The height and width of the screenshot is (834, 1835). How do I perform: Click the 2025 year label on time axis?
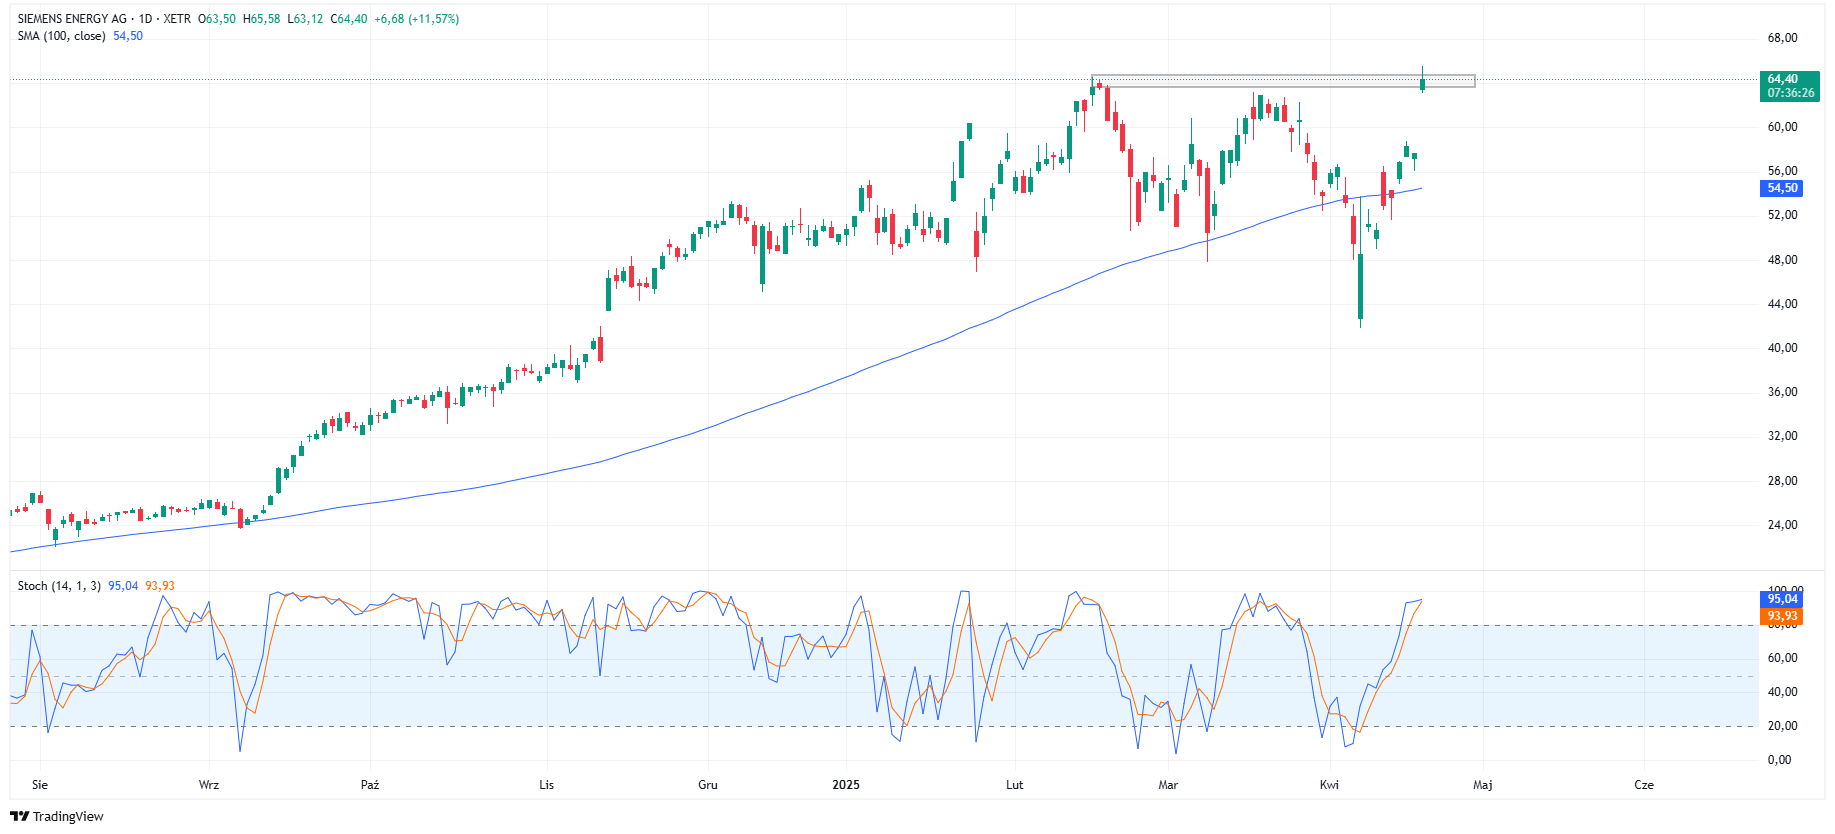click(846, 785)
